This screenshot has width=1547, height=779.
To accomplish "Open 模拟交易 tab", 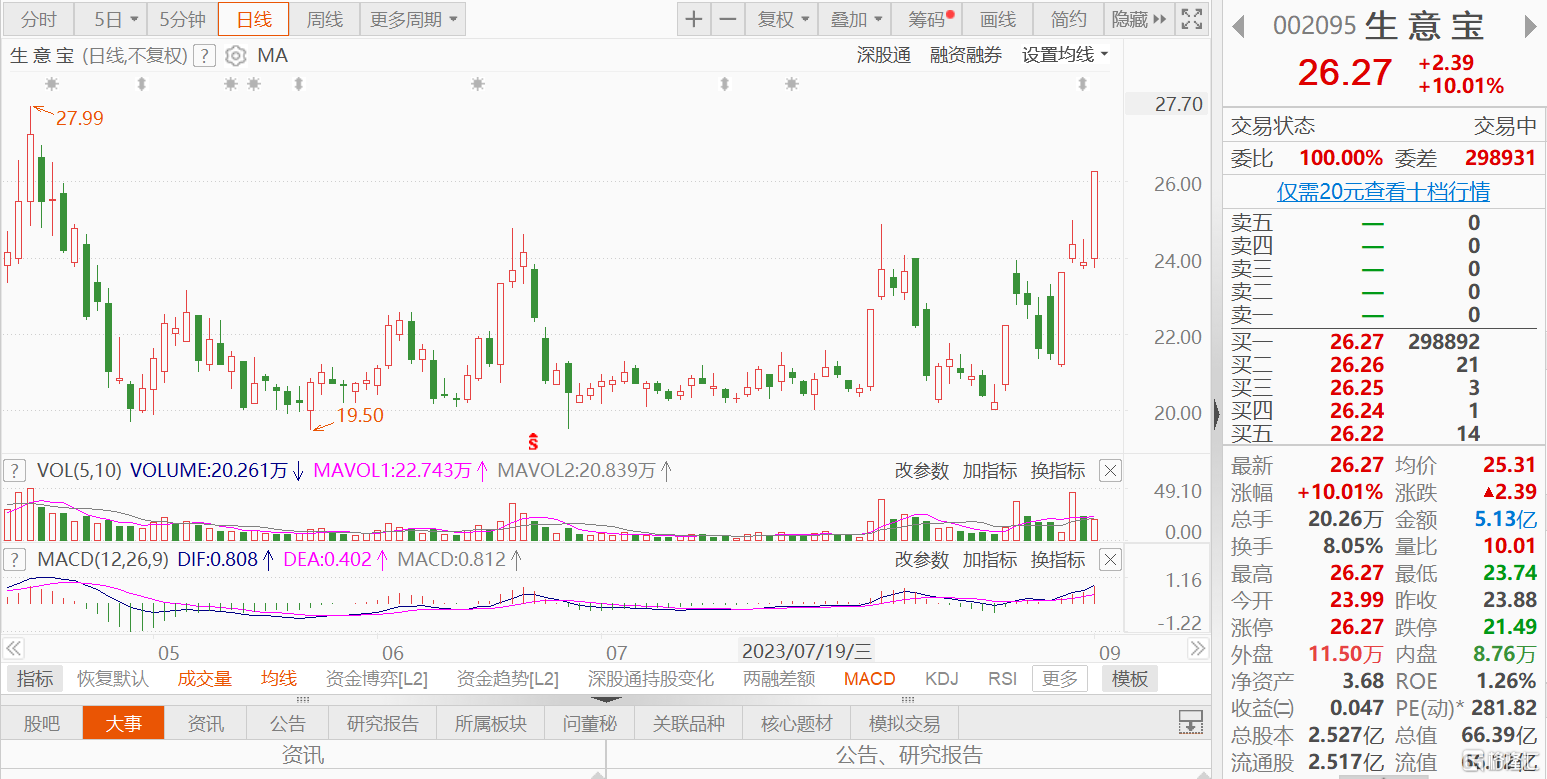I will (x=905, y=723).
